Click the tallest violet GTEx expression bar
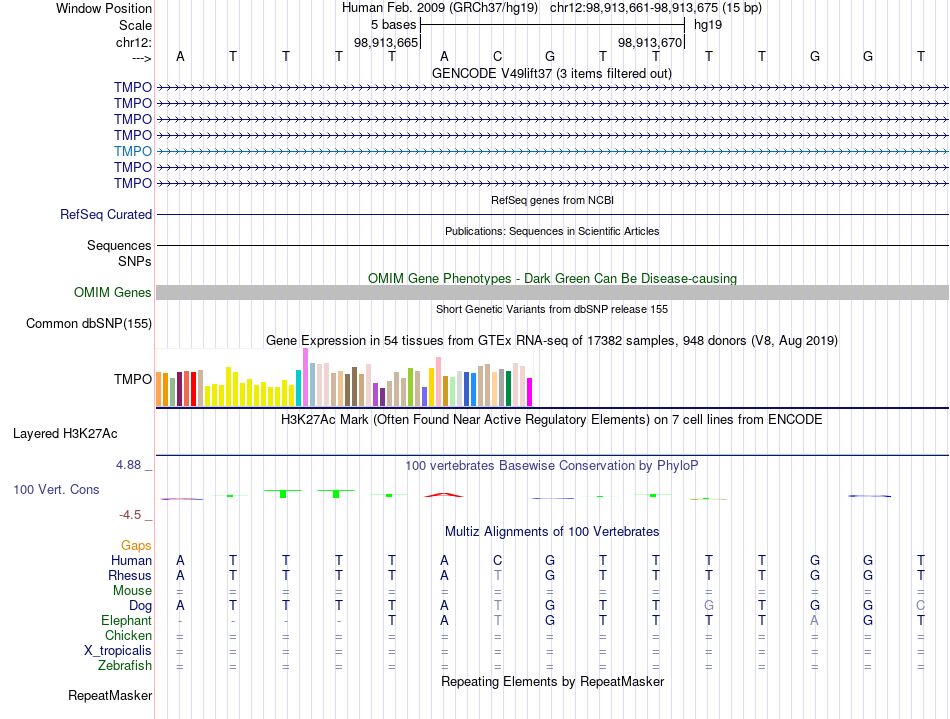950x719 pixels. pos(306,377)
